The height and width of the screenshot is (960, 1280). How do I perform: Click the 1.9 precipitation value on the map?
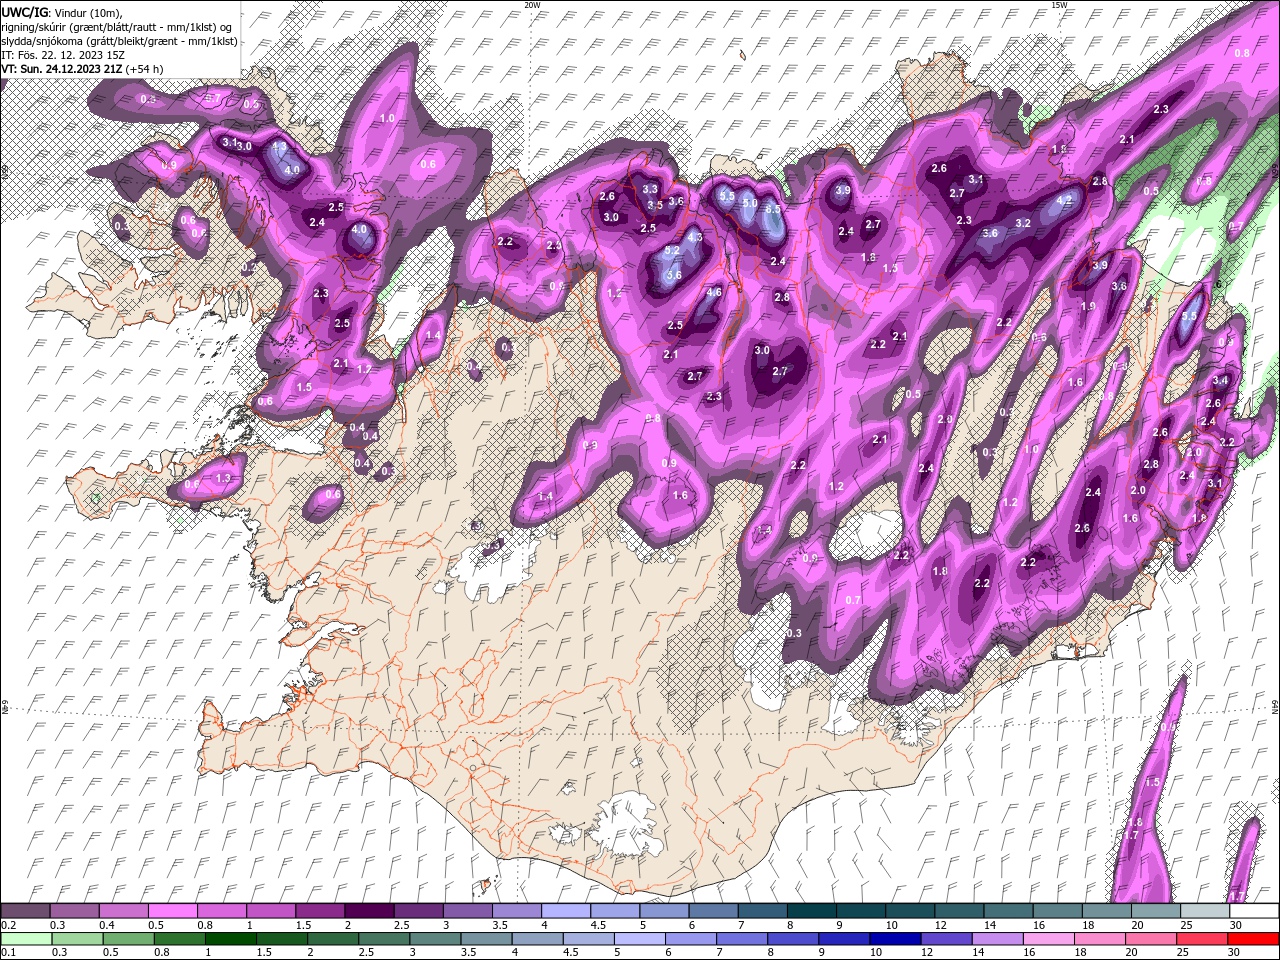point(1088,307)
